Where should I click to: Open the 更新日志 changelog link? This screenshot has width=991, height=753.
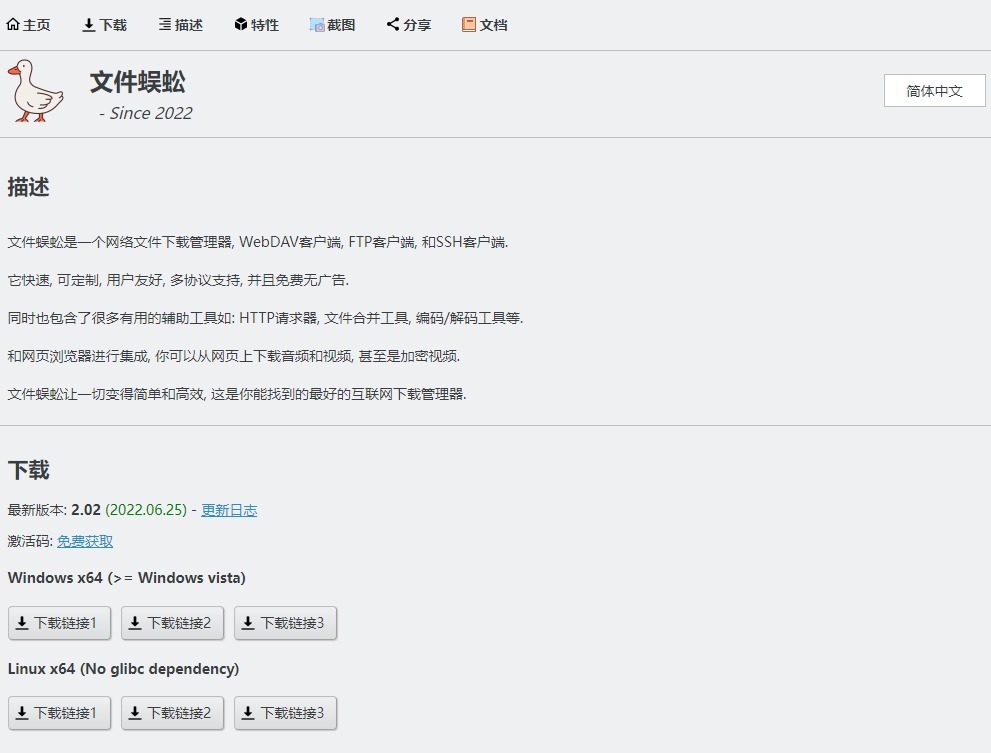point(229,510)
